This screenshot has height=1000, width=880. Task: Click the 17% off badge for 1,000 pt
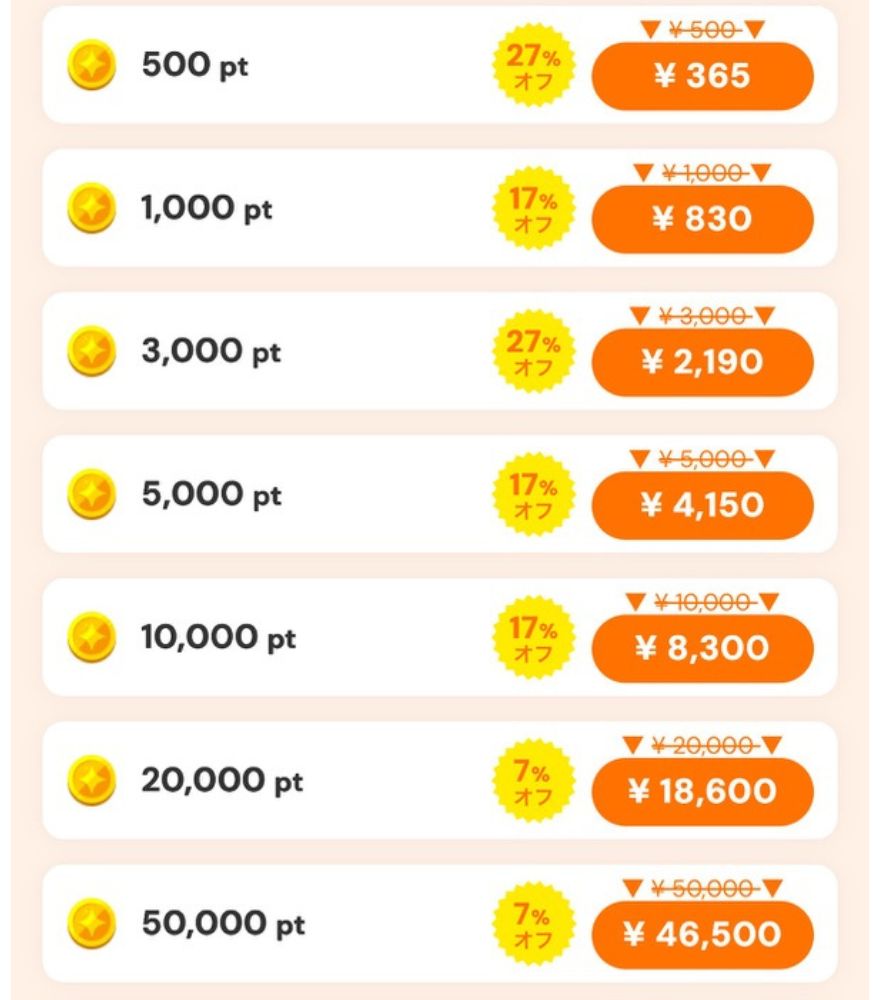(535, 210)
